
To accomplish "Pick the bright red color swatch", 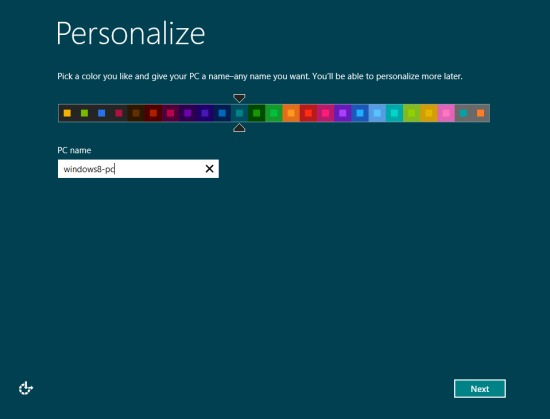I will point(308,113).
